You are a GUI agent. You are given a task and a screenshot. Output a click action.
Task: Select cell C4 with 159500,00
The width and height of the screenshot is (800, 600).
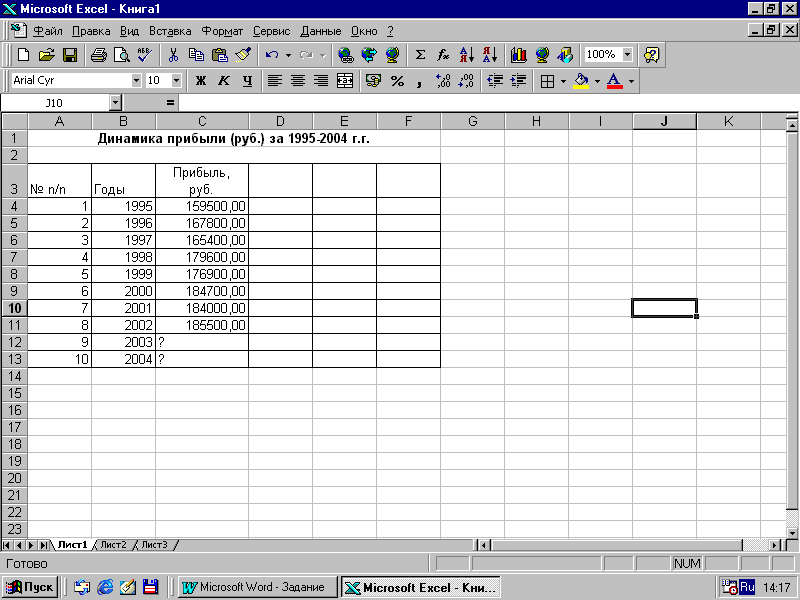tap(202, 206)
